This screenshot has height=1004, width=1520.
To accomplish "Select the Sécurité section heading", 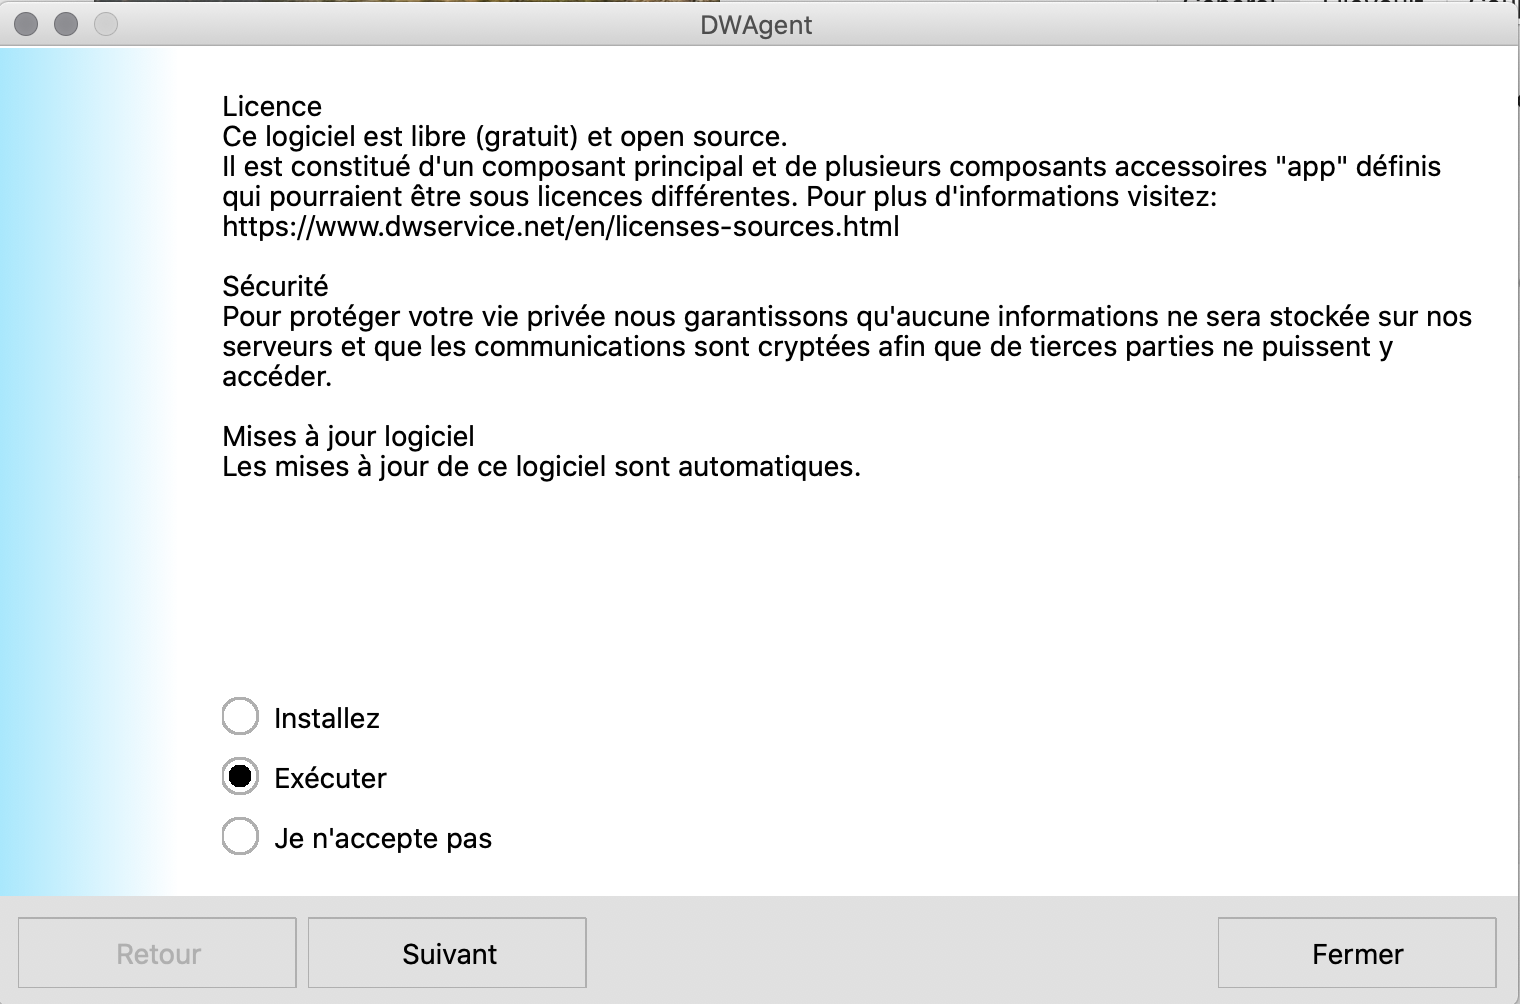I will (274, 286).
